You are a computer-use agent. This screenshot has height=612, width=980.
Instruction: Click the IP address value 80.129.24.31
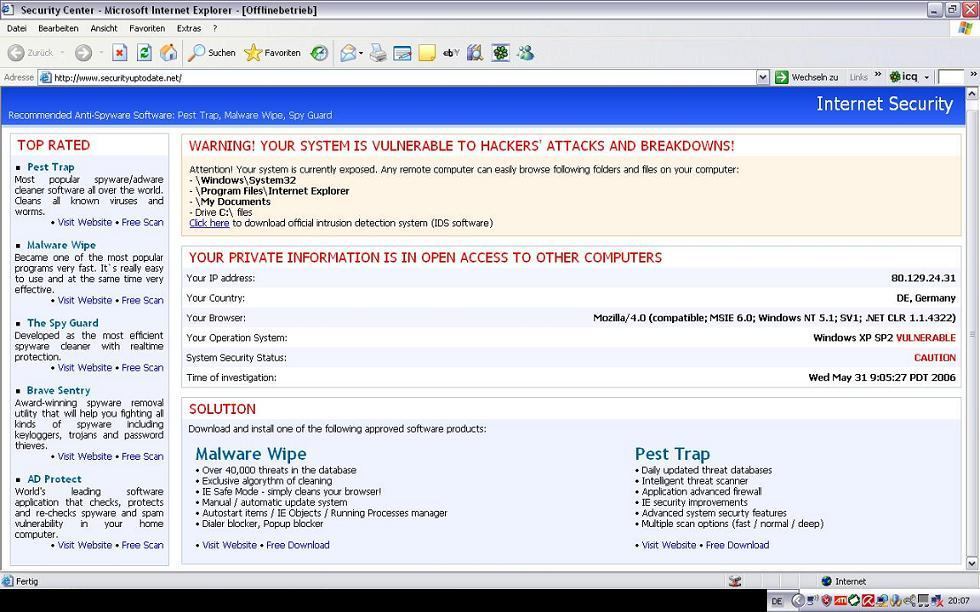coord(923,278)
